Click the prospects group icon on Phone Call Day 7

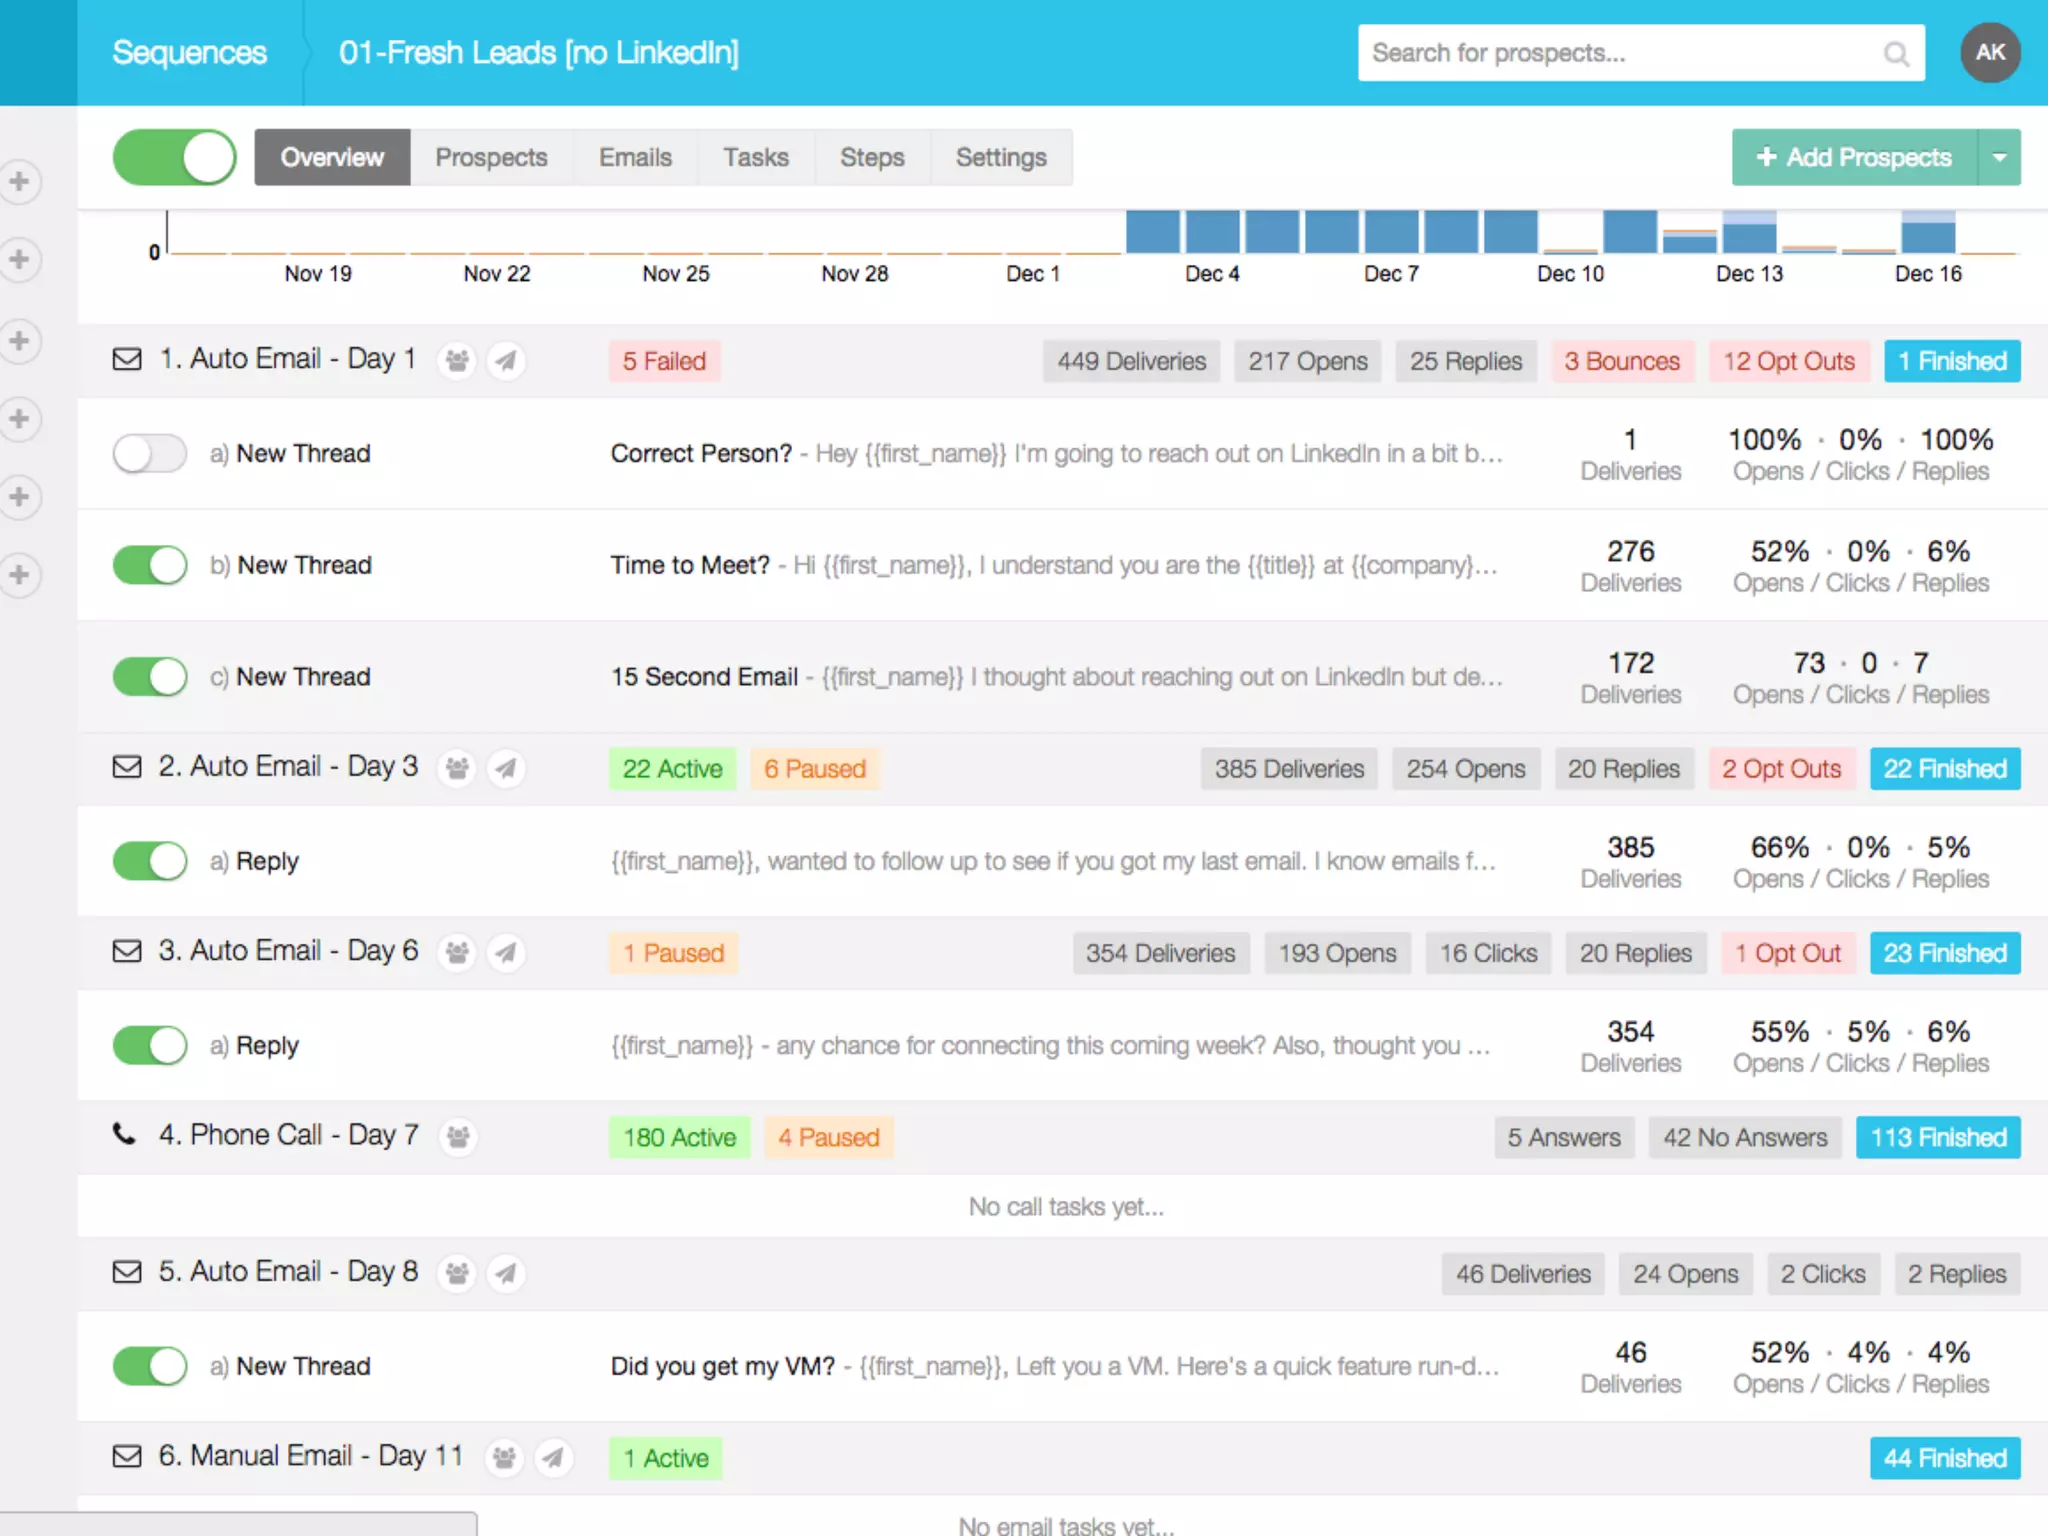pyautogui.click(x=458, y=1137)
